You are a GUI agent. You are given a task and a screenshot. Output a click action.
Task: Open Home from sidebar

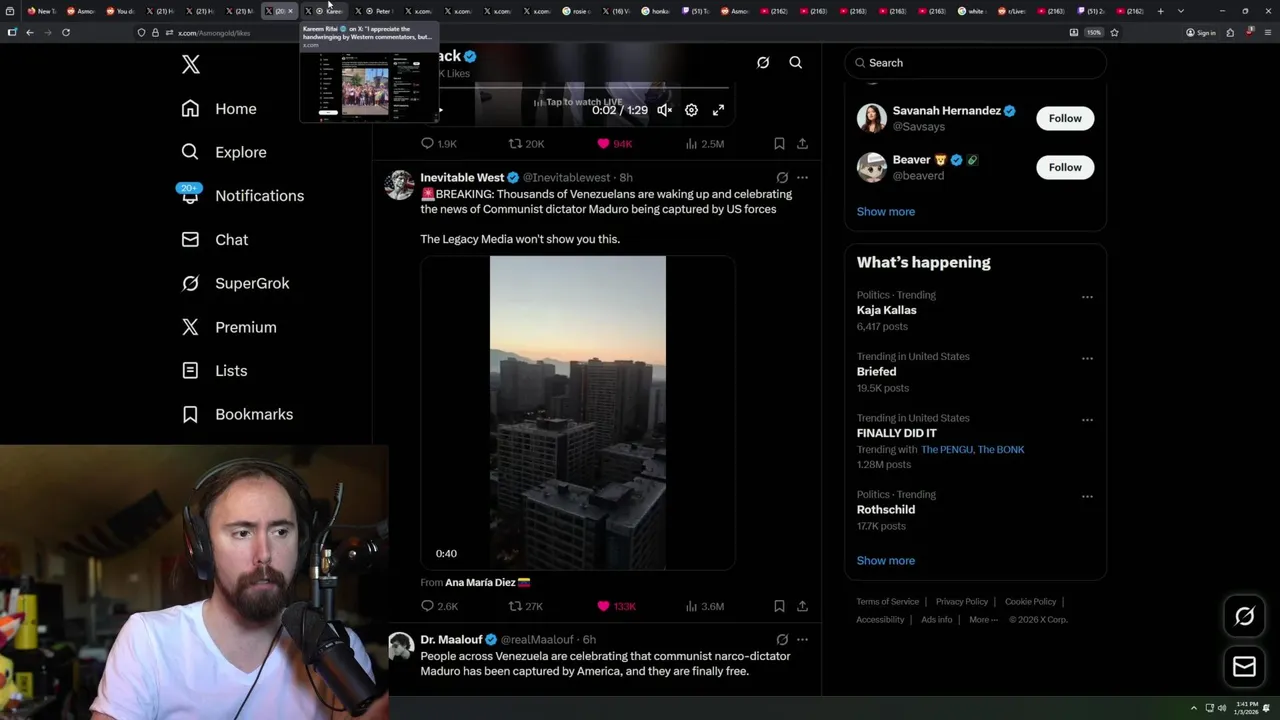click(x=219, y=109)
